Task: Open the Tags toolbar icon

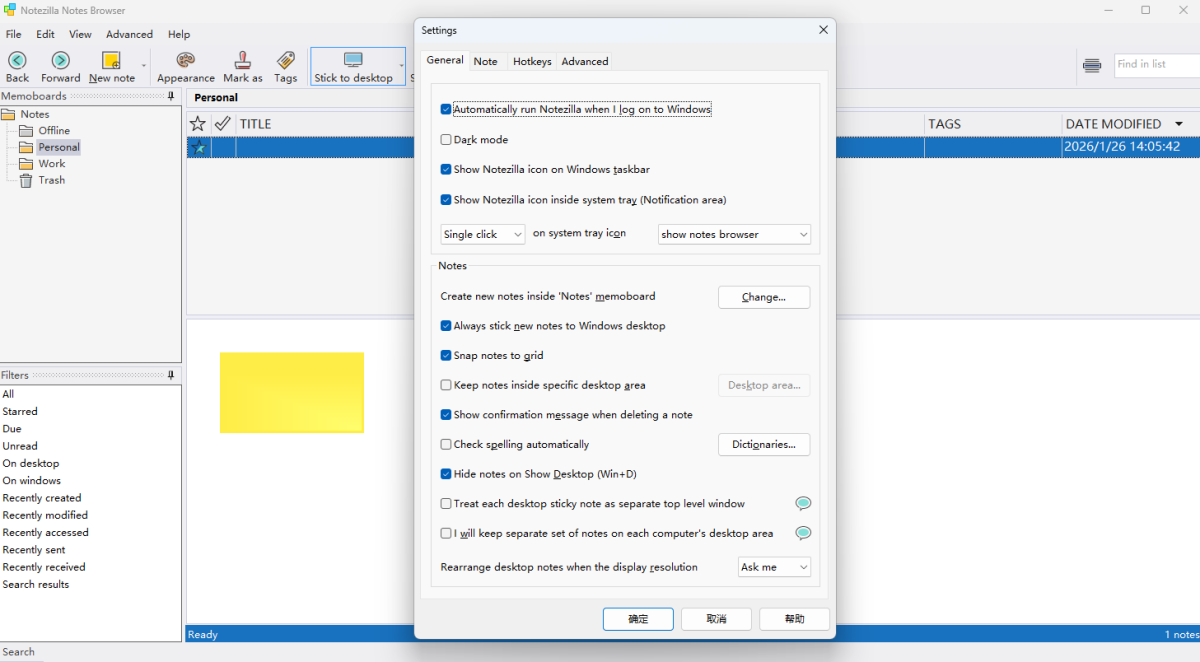Action: [x=286, y=61]
